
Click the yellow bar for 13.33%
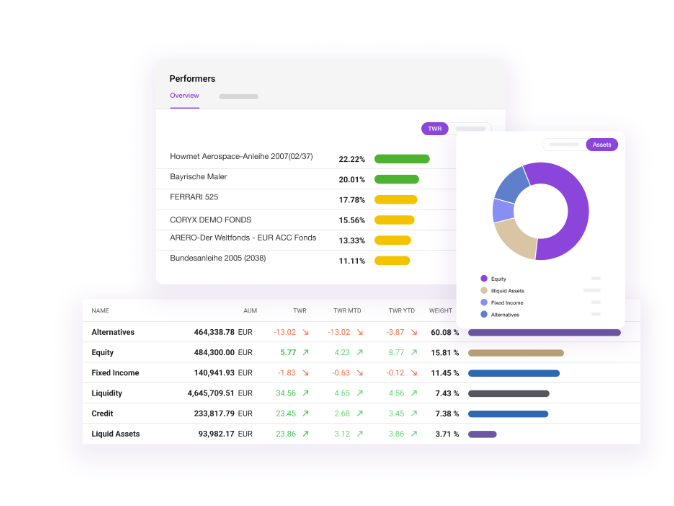pyautogui.click(x=392, y=240)
